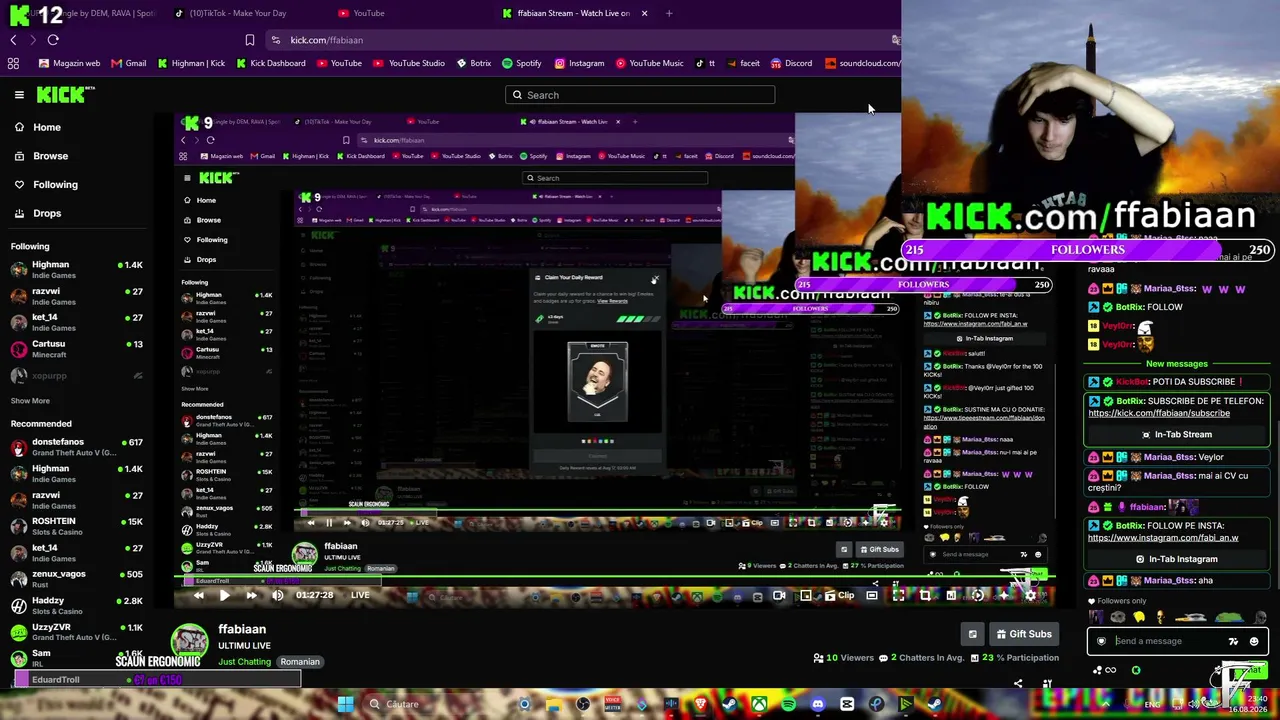Viewport: 1280px width, 720px height.
Task: Mute the stream using the volume icon
Action: tap(278, 595)
